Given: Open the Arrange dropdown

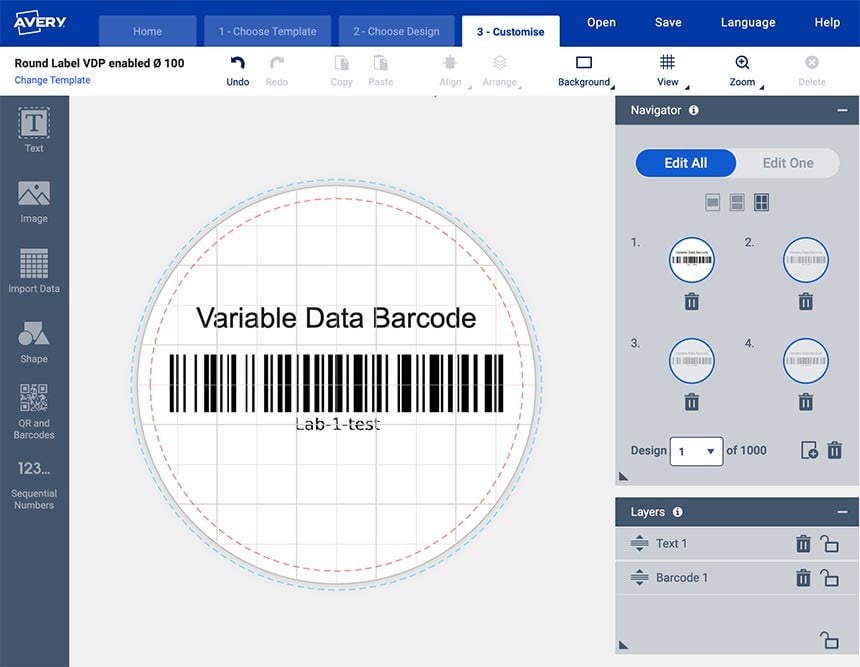Looking at the screenshot, I should [501, 71].
